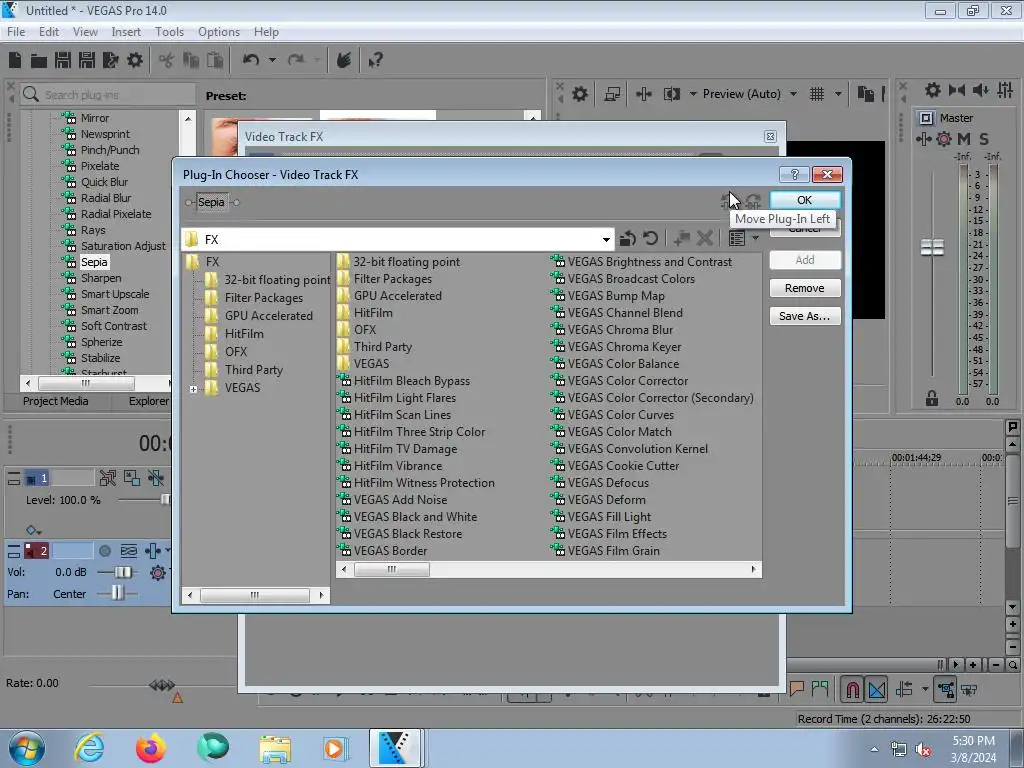Click the Remove button in chooser

pyautogui.click(x=805, y=288)
